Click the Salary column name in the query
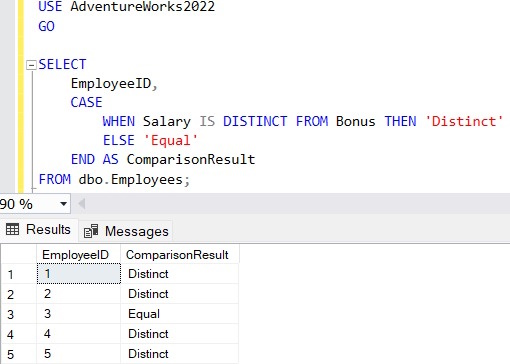This screenshot has height=364, width=510. (167, 122)
